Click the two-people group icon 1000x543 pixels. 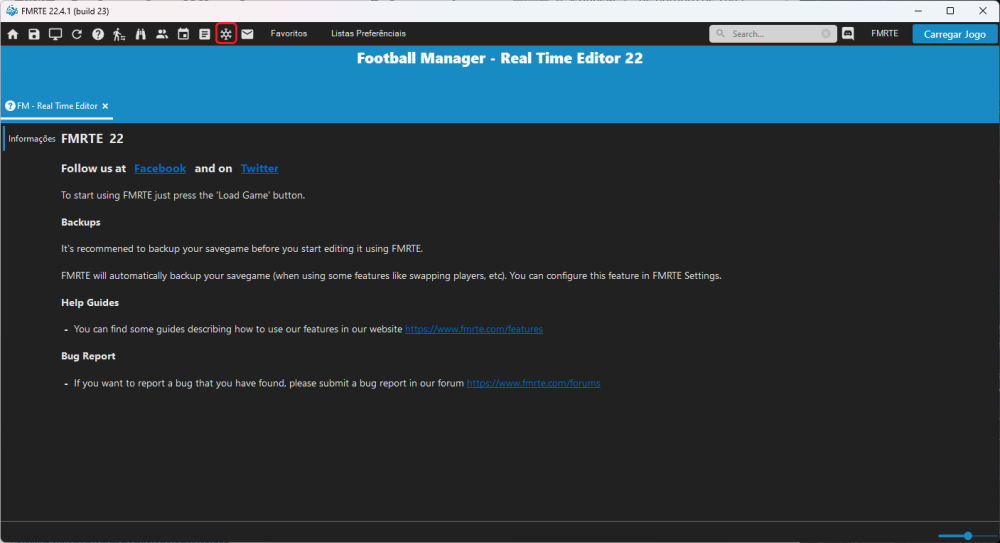(x=162, y=34)
